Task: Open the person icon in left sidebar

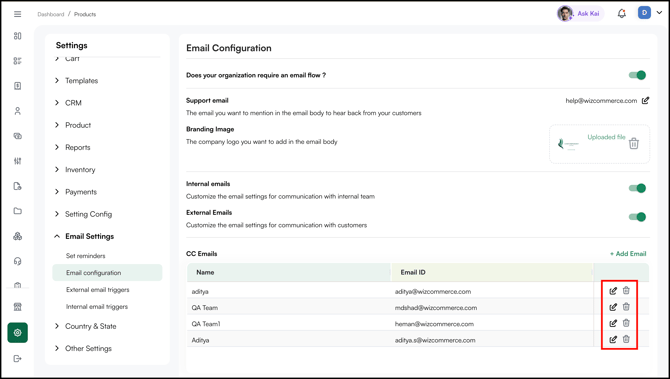Action: tap(18, 111)
